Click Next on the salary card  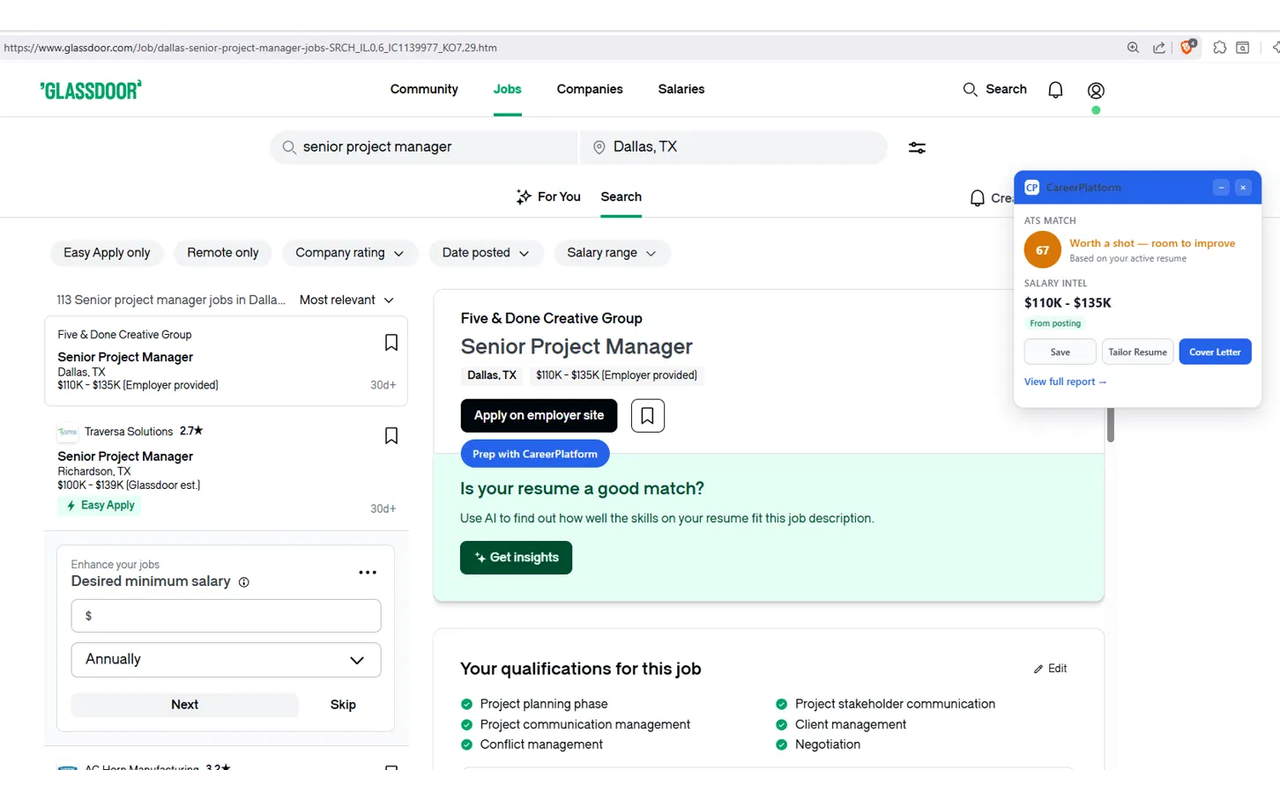click(185, 705)
